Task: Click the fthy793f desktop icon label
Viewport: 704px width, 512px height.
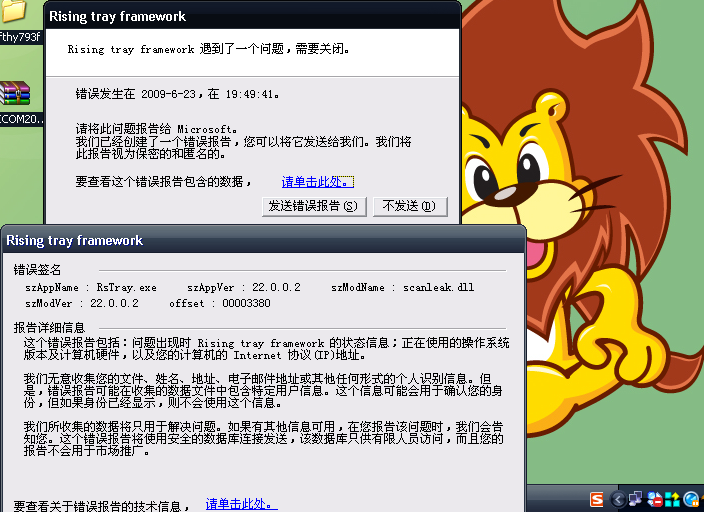Action: pyautogui.click(x=20, y=37)
